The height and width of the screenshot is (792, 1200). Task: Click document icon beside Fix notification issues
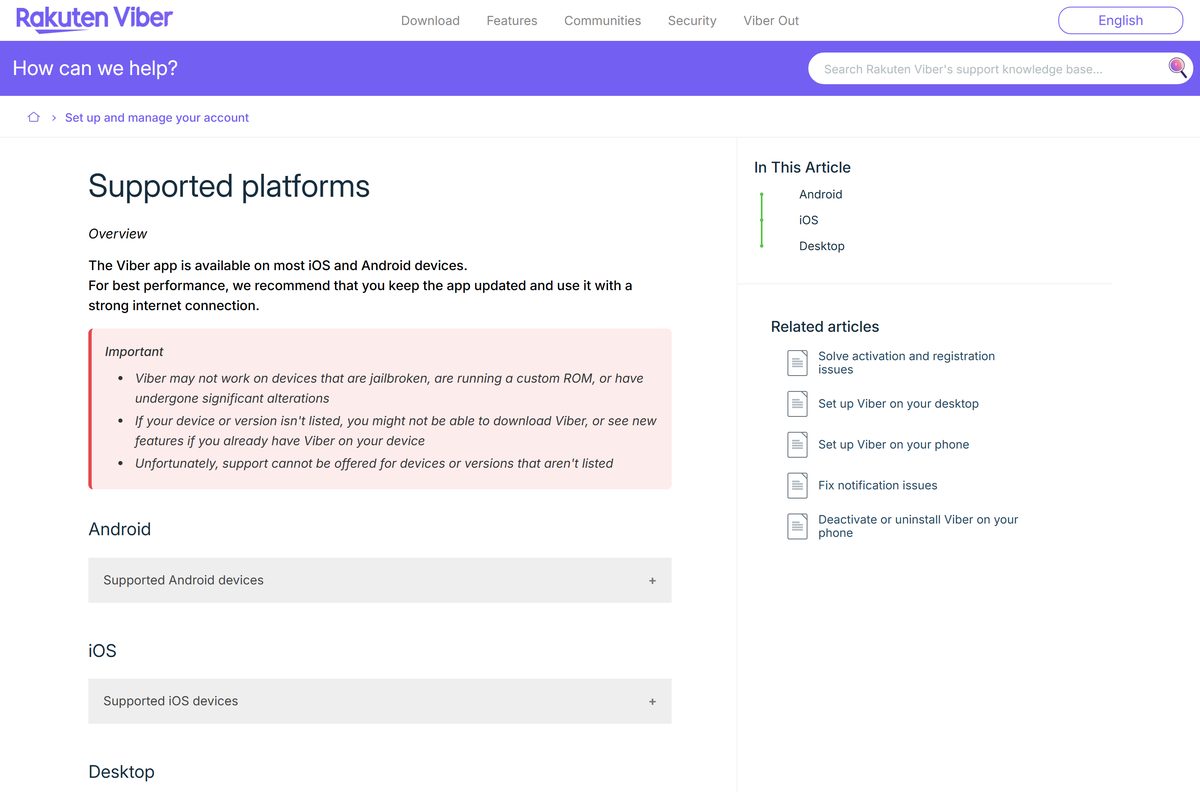[x=797, y=486]
